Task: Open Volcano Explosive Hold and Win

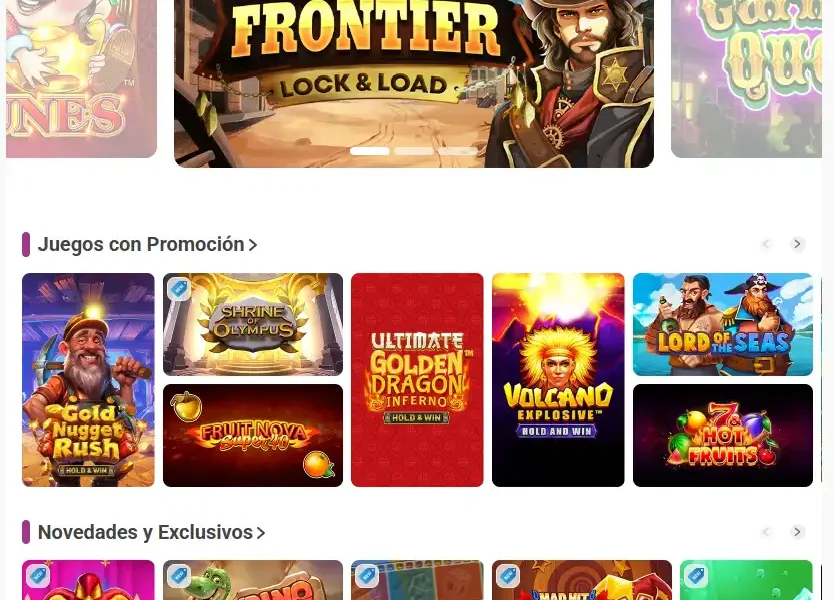Action: pyautogui.click(x=558, y=380)
